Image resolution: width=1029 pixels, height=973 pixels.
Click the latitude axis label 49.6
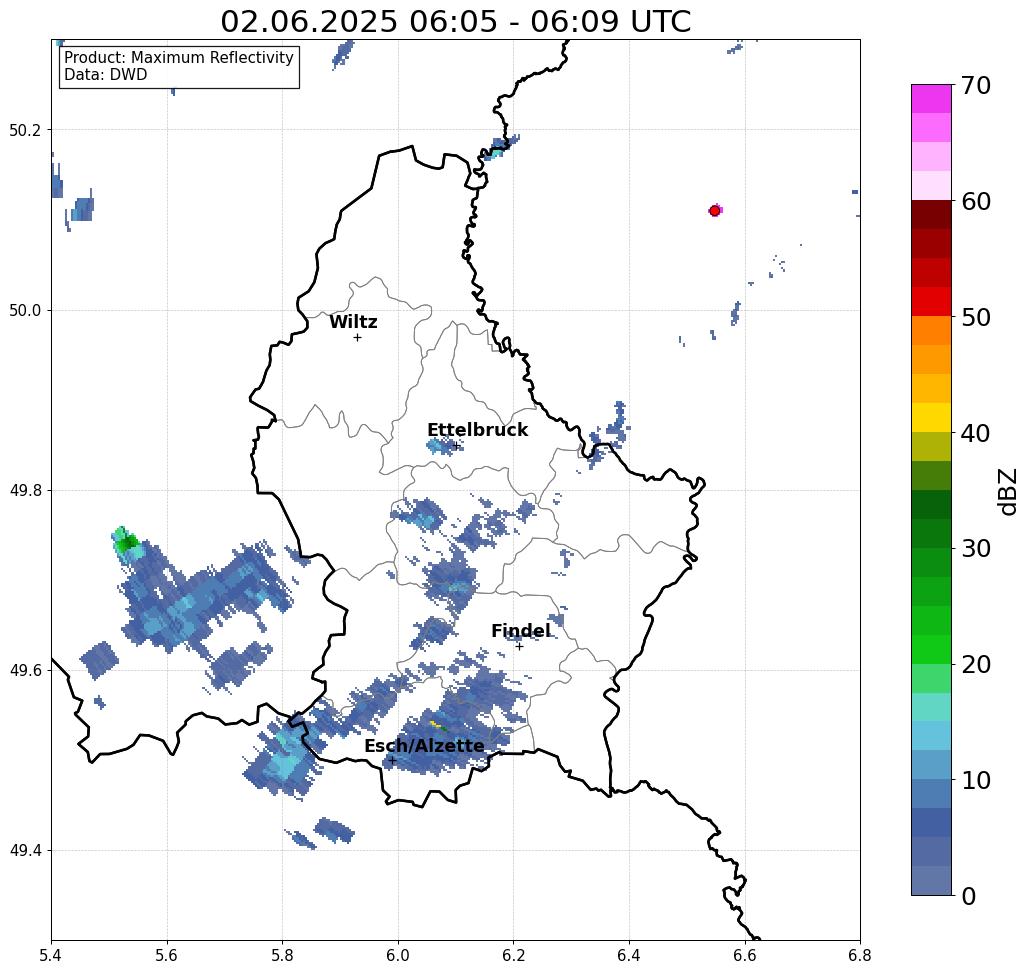tap(24, 671)
